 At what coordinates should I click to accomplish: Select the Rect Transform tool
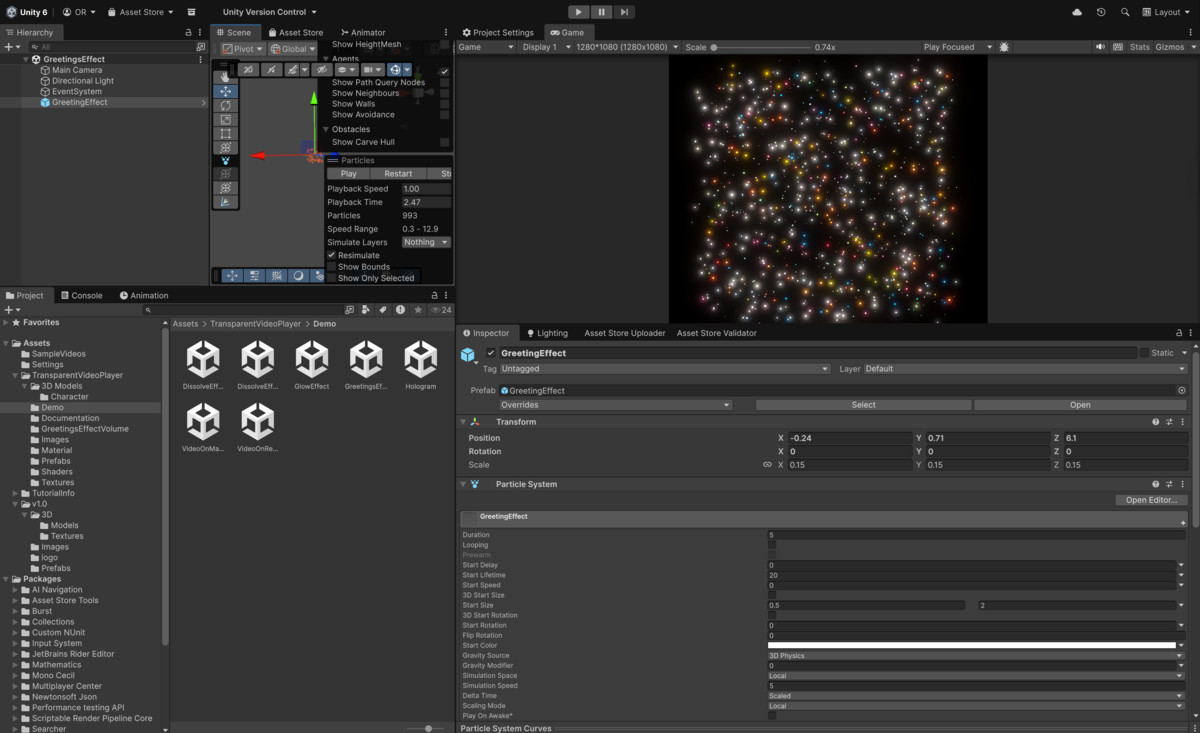pos(225,131)
